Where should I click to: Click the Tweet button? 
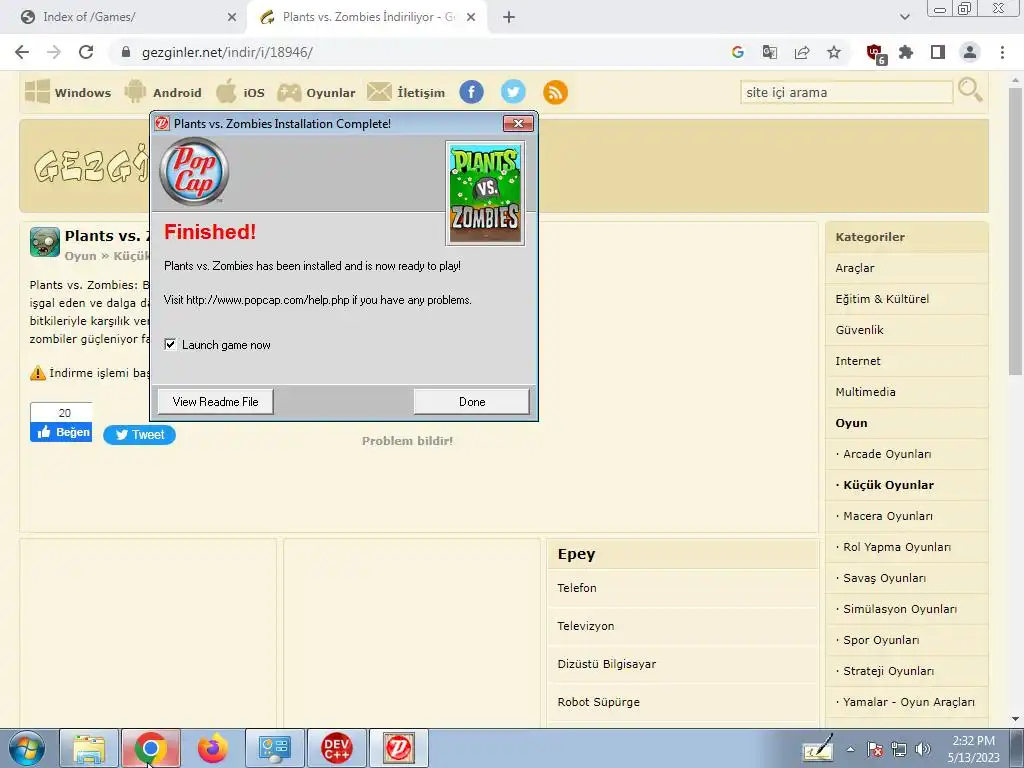click(x=139, y=434)
